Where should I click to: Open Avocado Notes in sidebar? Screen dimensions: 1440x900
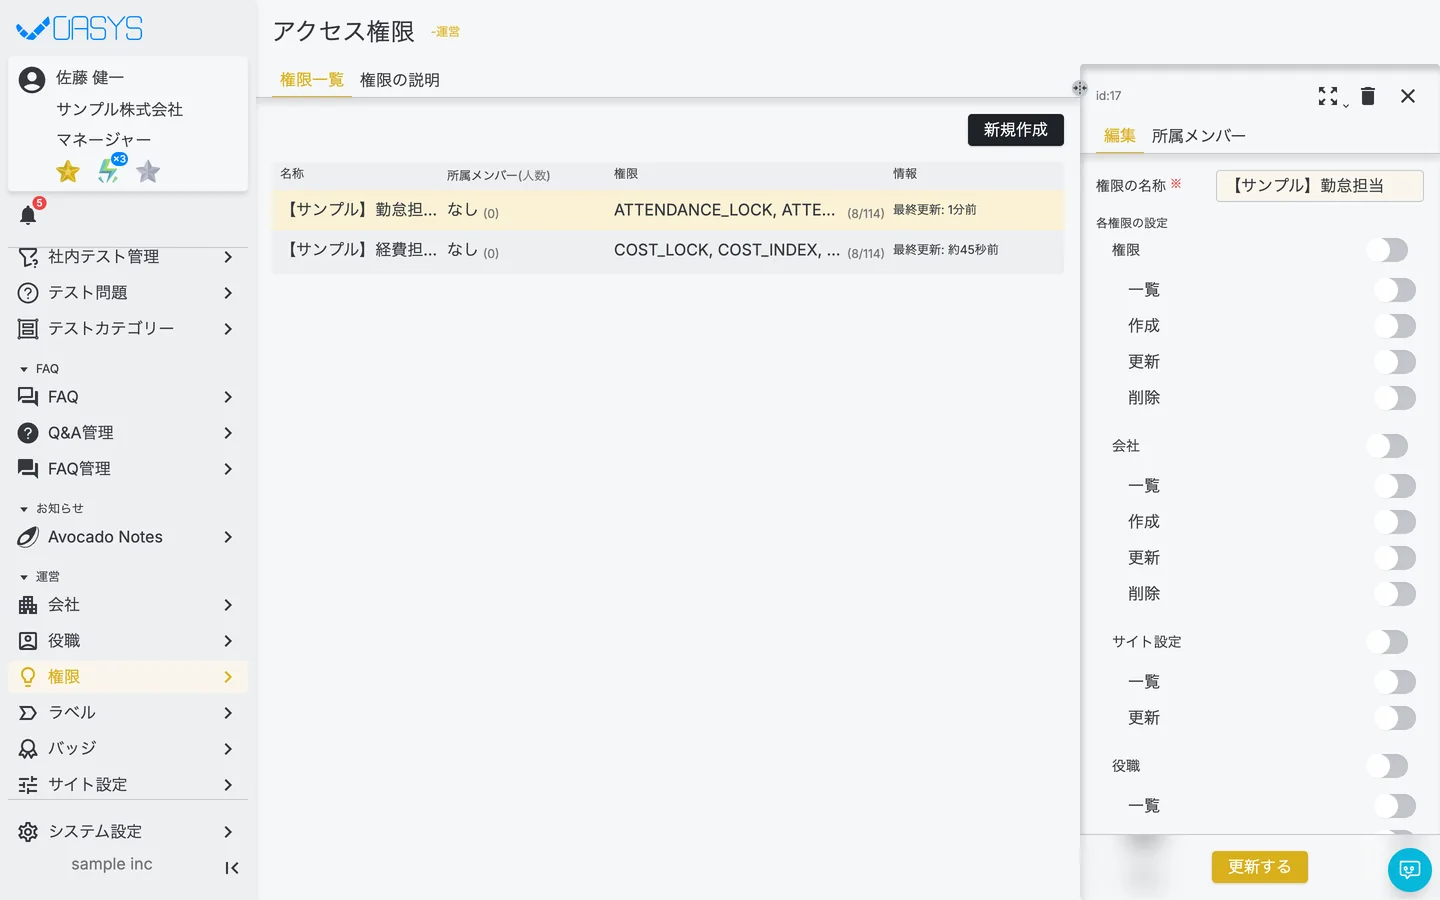tap(128, 537)
